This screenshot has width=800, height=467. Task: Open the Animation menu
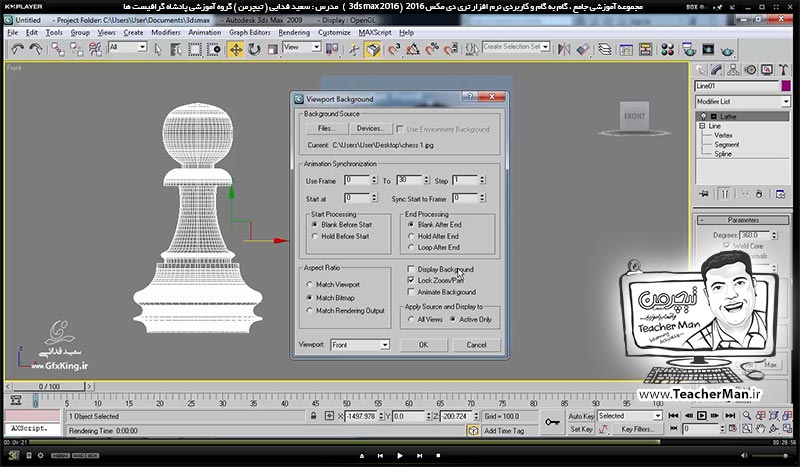tap(205, 32)
